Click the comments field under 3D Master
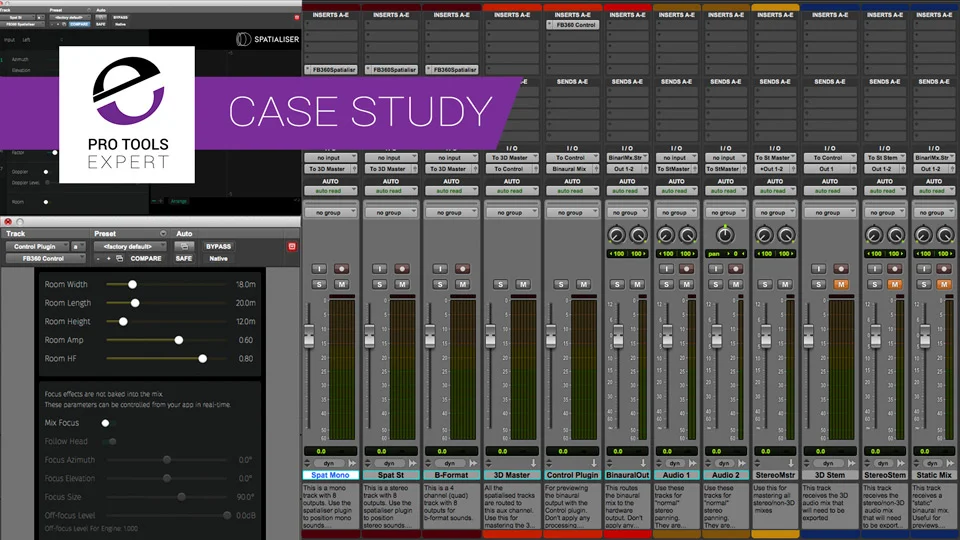Image resolution: width=960 pixels, height=540 pixels. [x=512, y=506]
